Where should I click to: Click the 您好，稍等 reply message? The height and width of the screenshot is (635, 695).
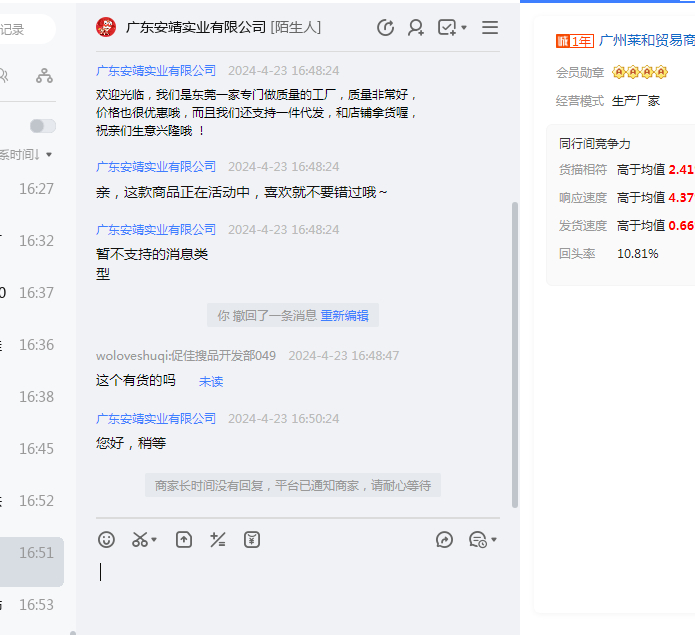[131, 443]
